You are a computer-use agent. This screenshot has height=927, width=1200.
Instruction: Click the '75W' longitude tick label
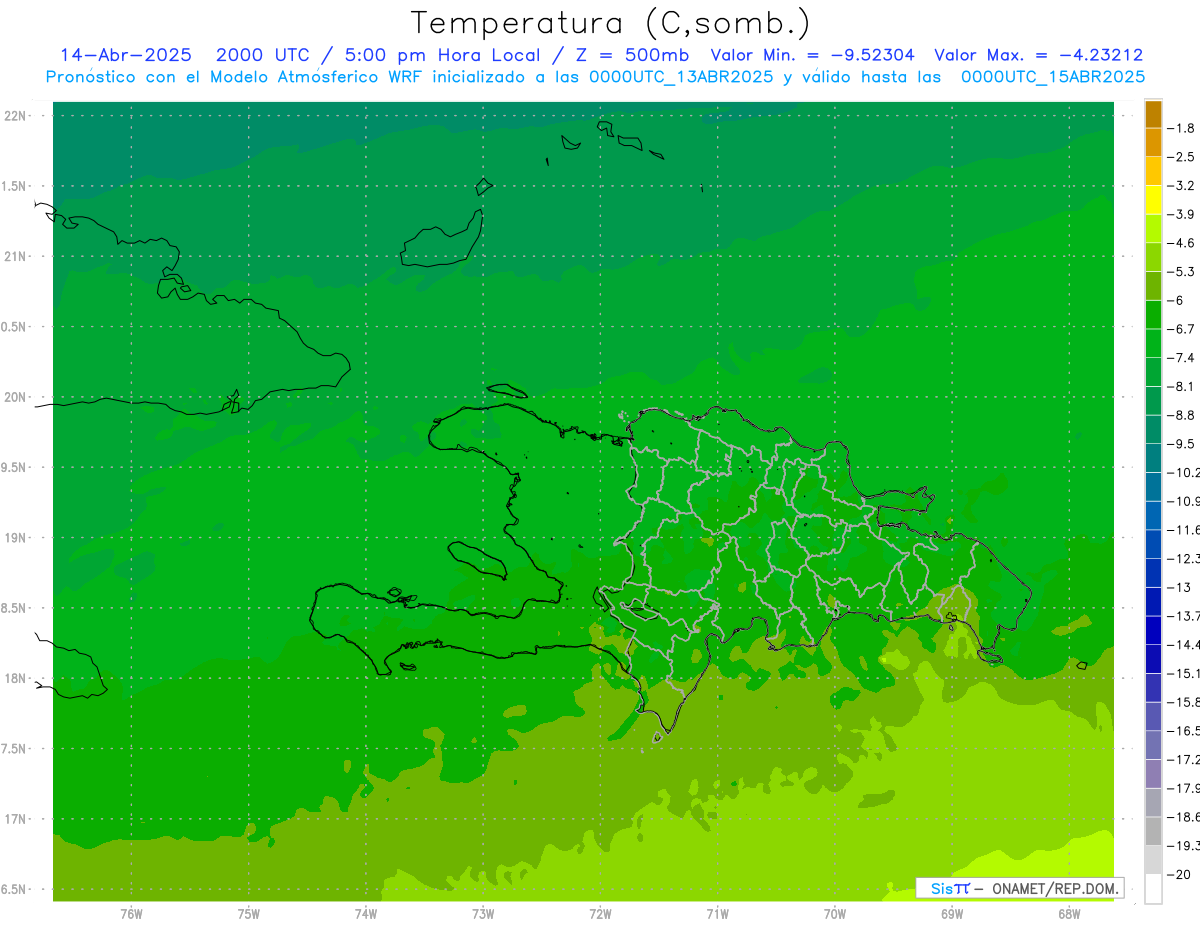(x=249, y=913)
